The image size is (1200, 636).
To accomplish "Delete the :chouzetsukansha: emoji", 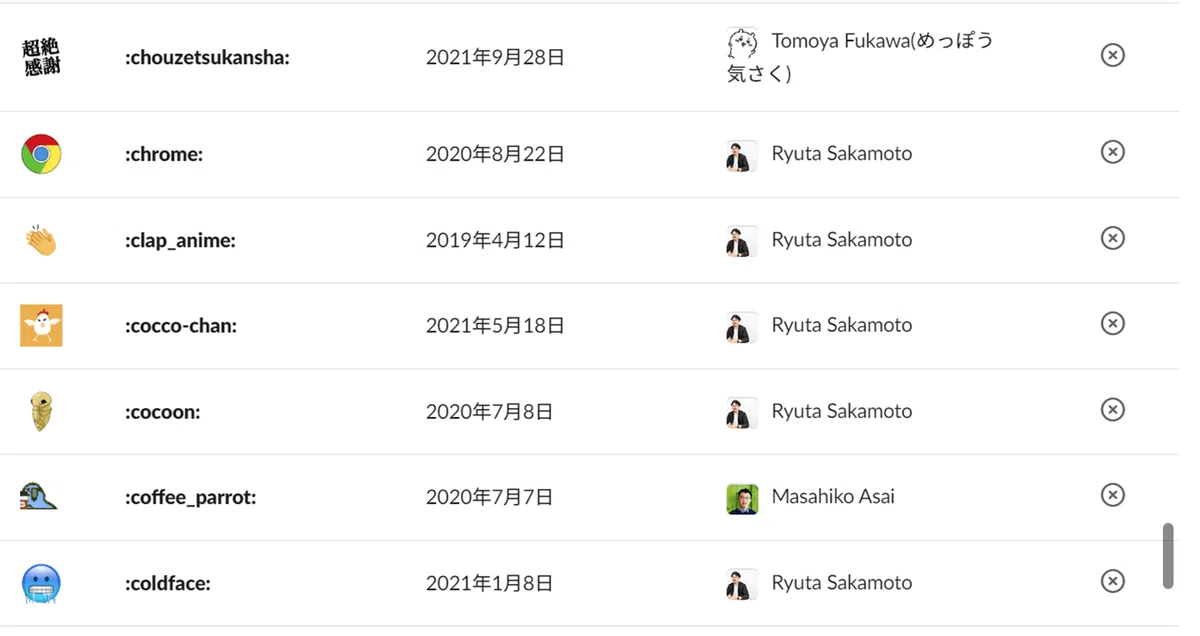I will (x=1112, y=55).
